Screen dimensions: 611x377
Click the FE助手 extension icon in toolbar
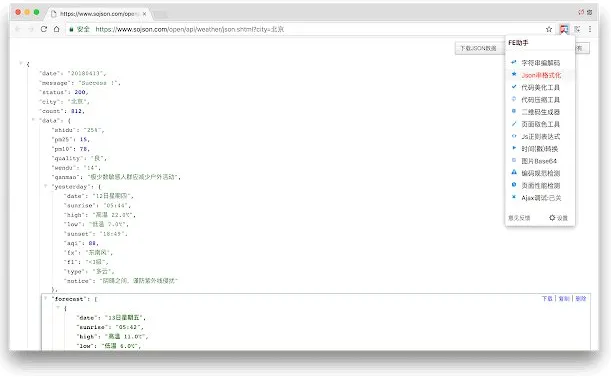(x=564, y=29)
